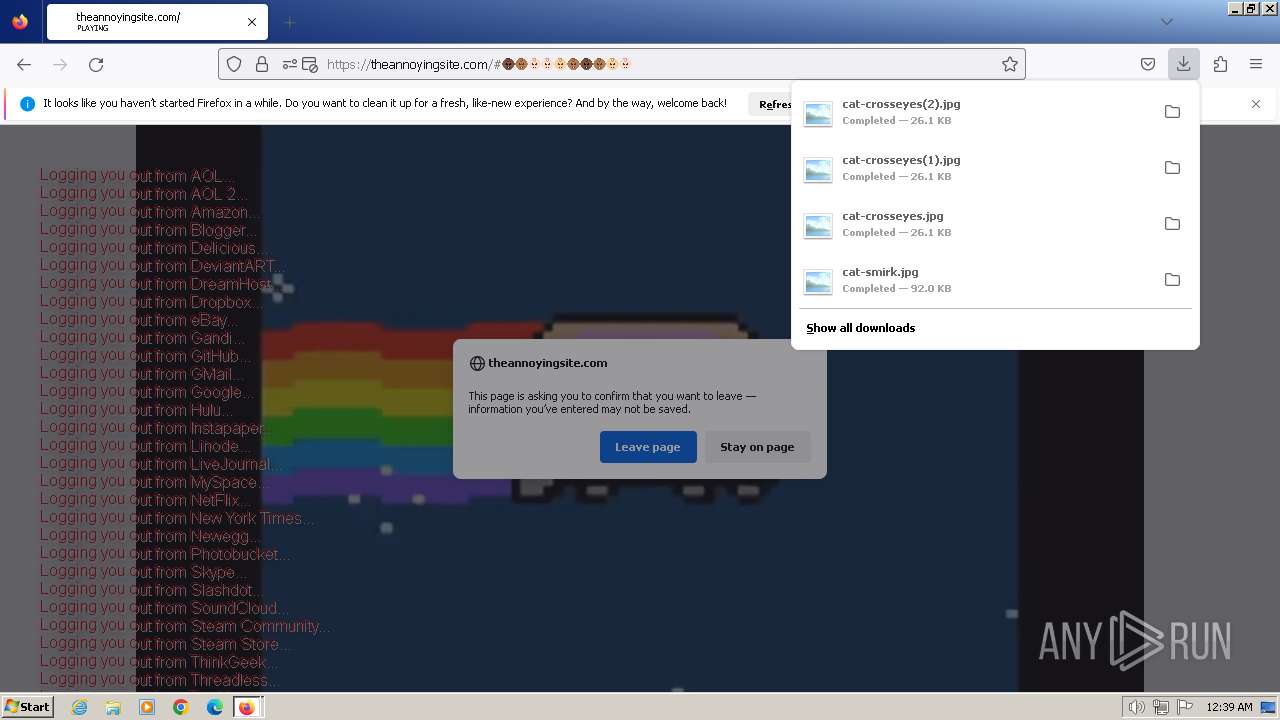The image size is (1280, 720).
Task: Launch Google Chrome from taskbar
Action: click(x=181, y=707)
